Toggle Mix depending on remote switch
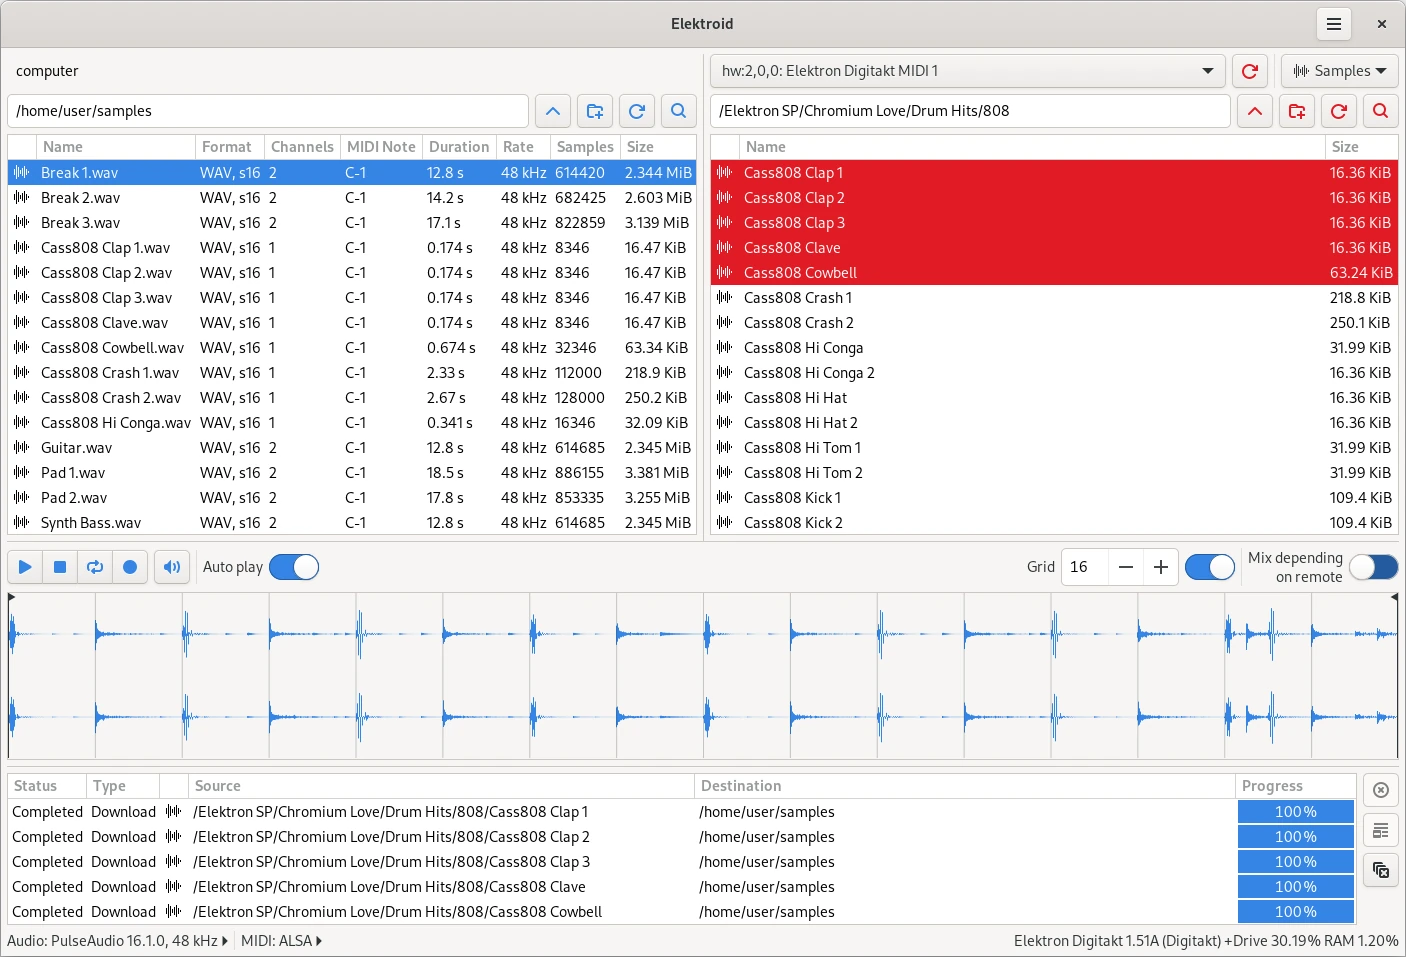1406x957 pixels. [x=1374, y=567]
